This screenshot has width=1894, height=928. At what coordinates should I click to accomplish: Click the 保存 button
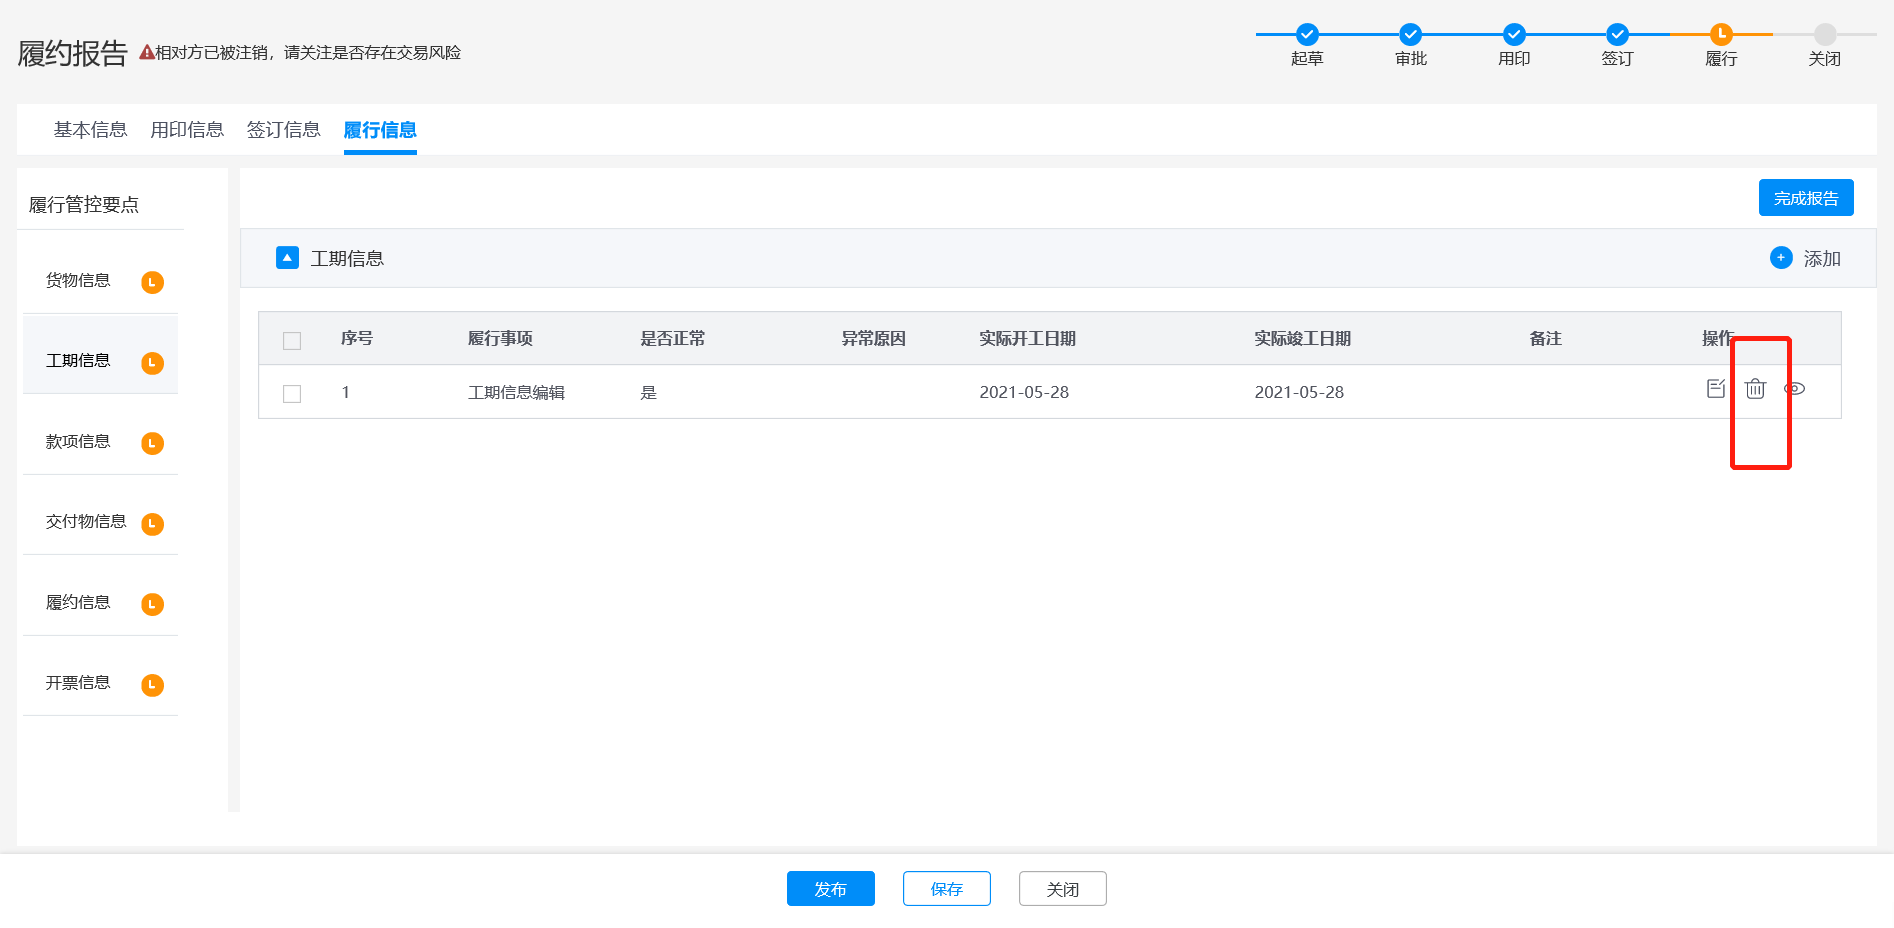point(946,889)
